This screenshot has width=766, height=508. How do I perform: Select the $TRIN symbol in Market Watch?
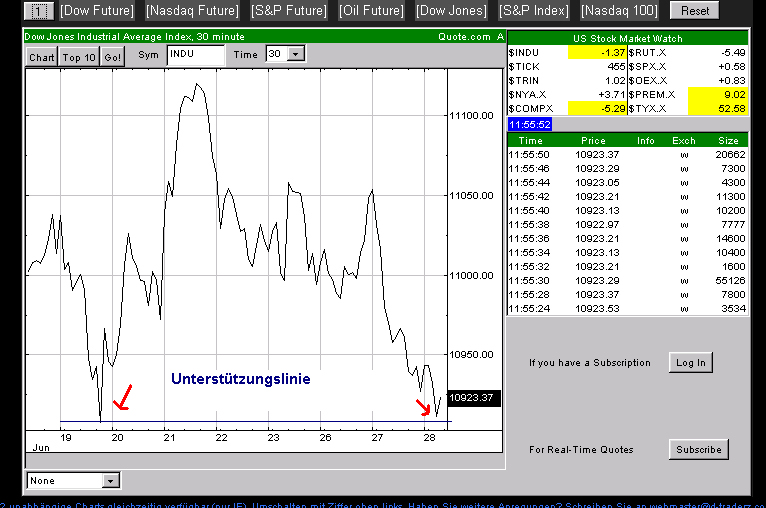(523, 81)
